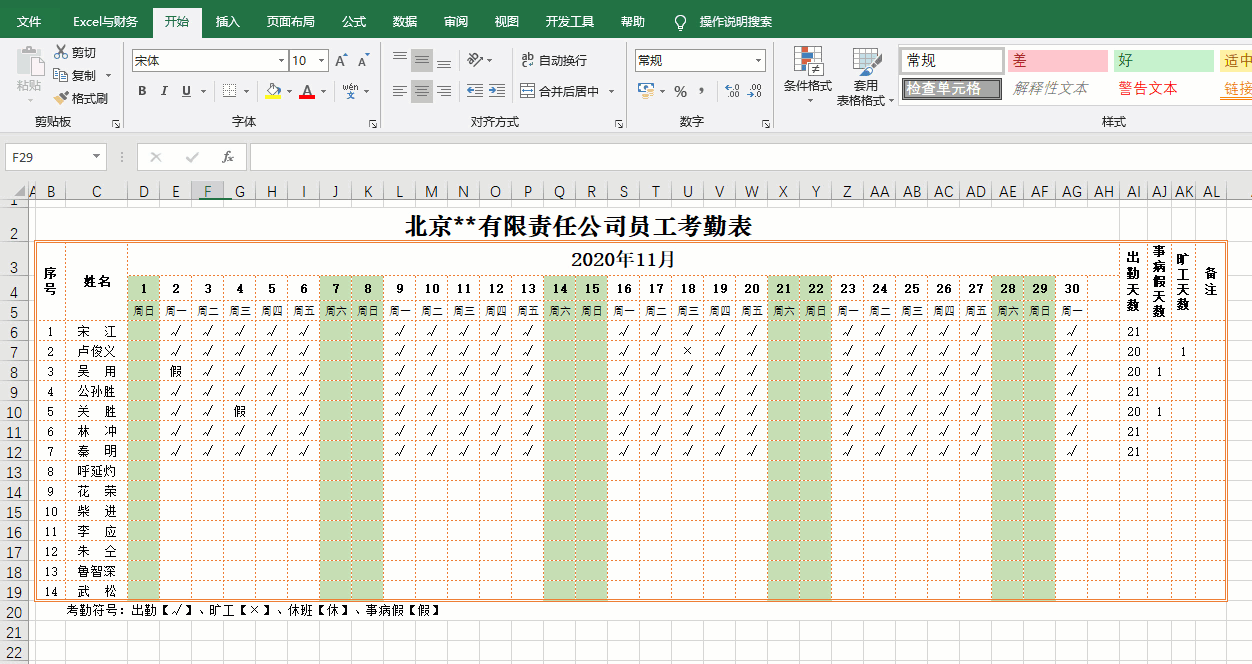The image size is (1252, 664).
Task: Switch to the 公式 tab
Action: pyautogui.click(x=354, y=21)
